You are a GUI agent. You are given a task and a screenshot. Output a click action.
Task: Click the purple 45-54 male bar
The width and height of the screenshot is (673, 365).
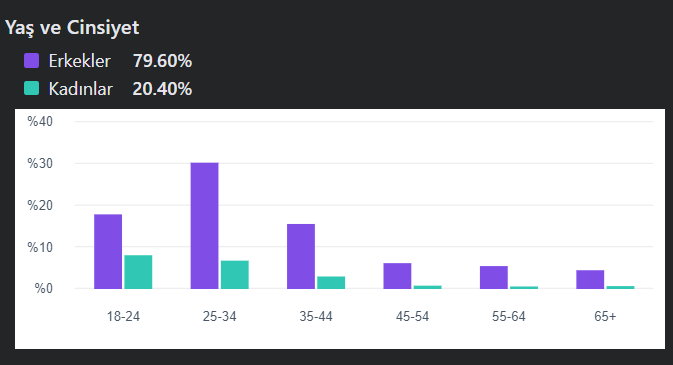tap(397, 276)
